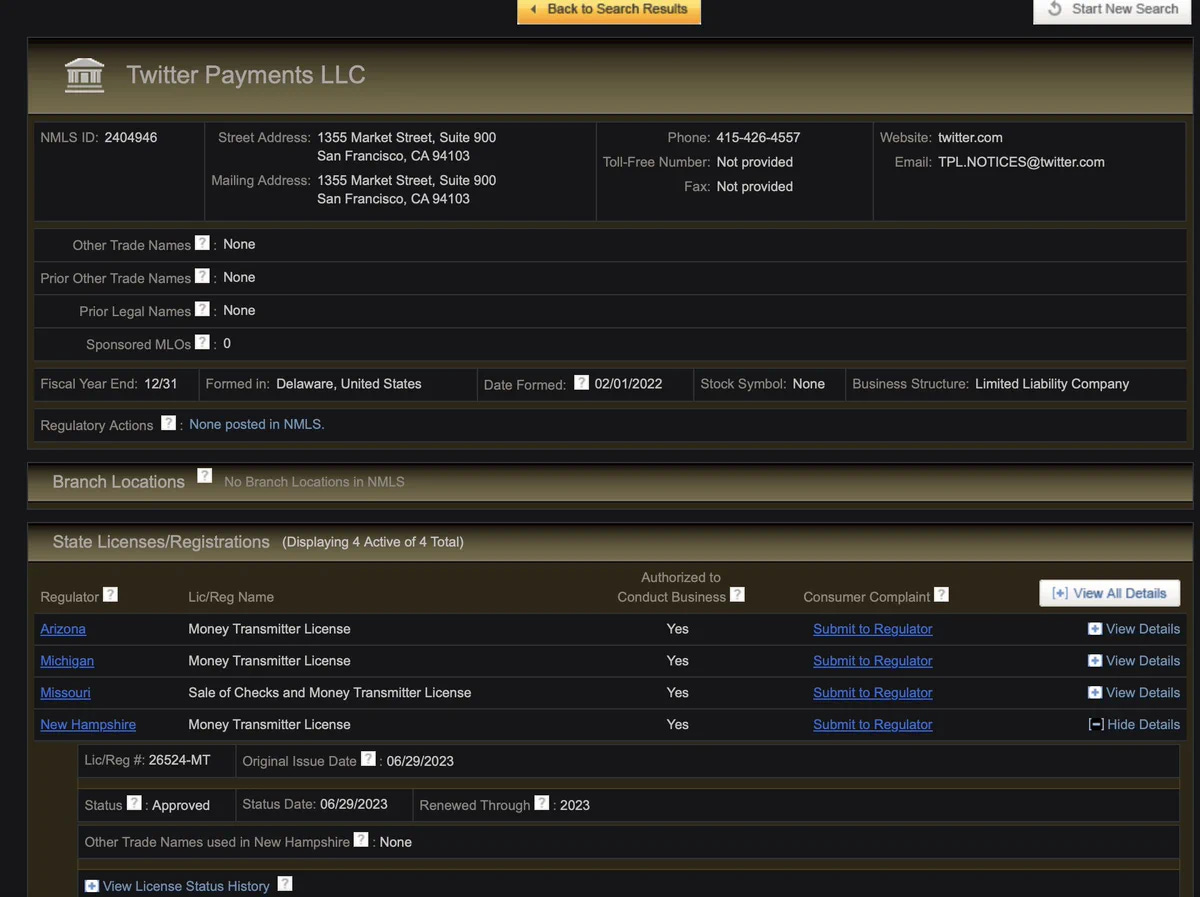Click the phone number 415-426-4557

tap(758, 138)
